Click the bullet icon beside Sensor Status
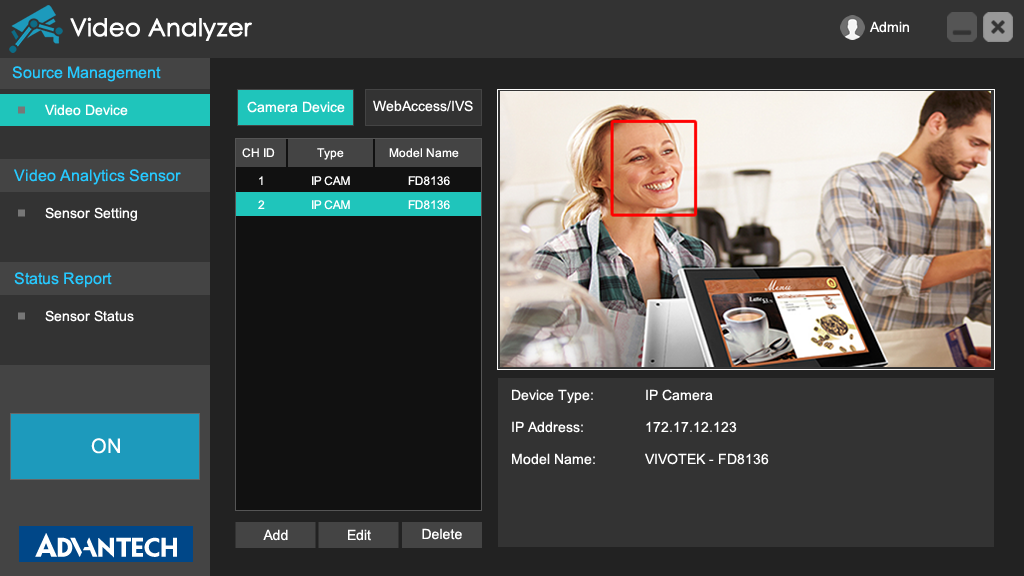The image size is (1024, 576). click(x=22, y=316)
